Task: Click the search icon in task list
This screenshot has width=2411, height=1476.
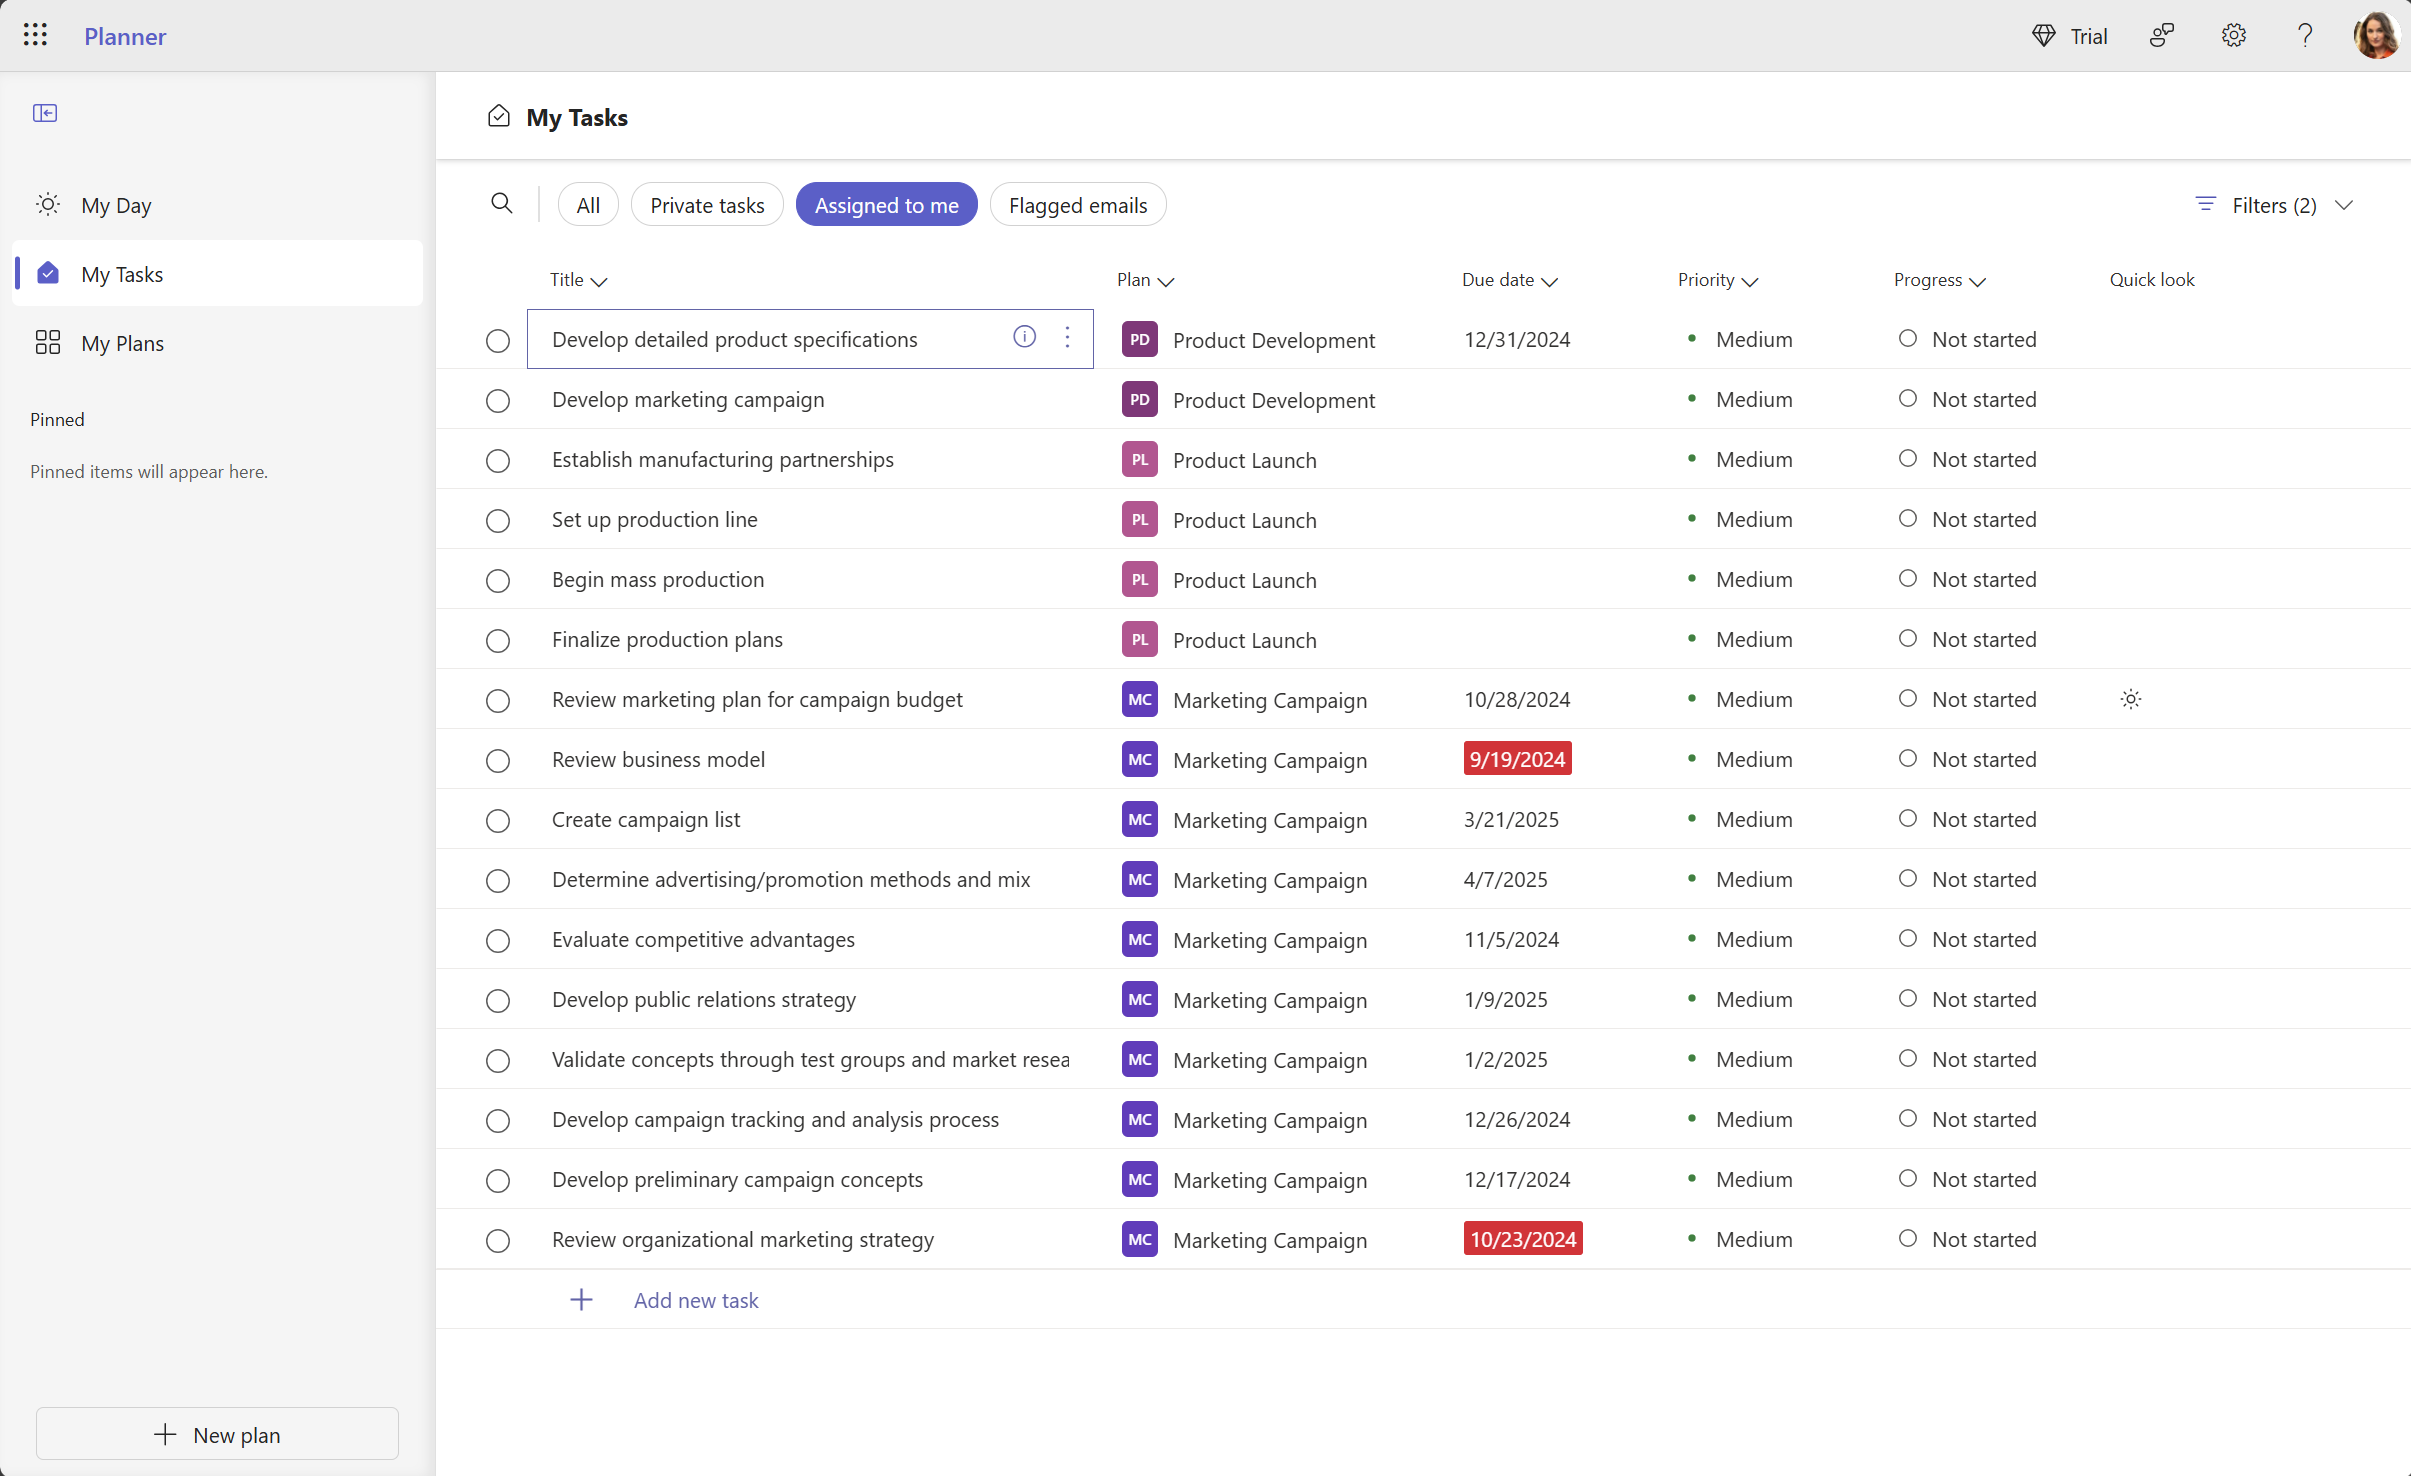Action: pyautogui.click(x=503, y=205)
